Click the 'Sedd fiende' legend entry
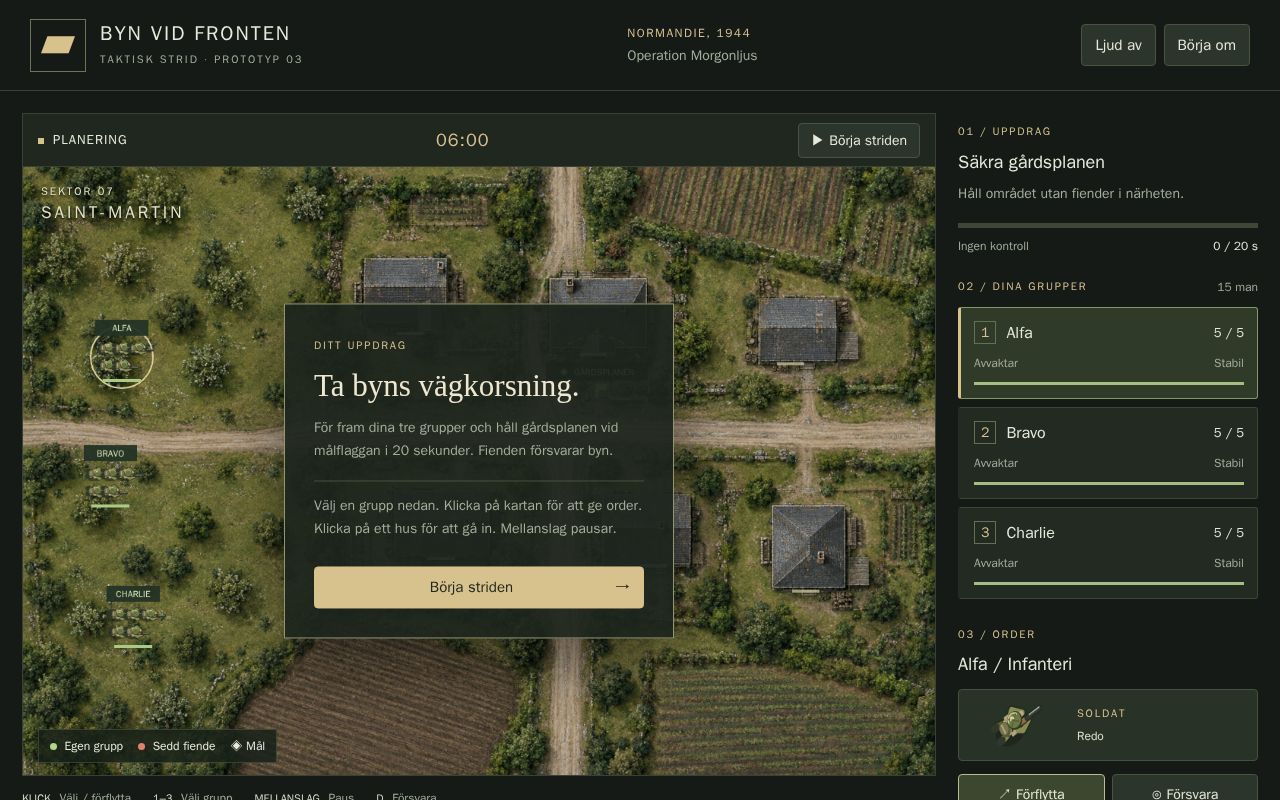The width and height of the screenshot is (1280, 800). [176, 746]
